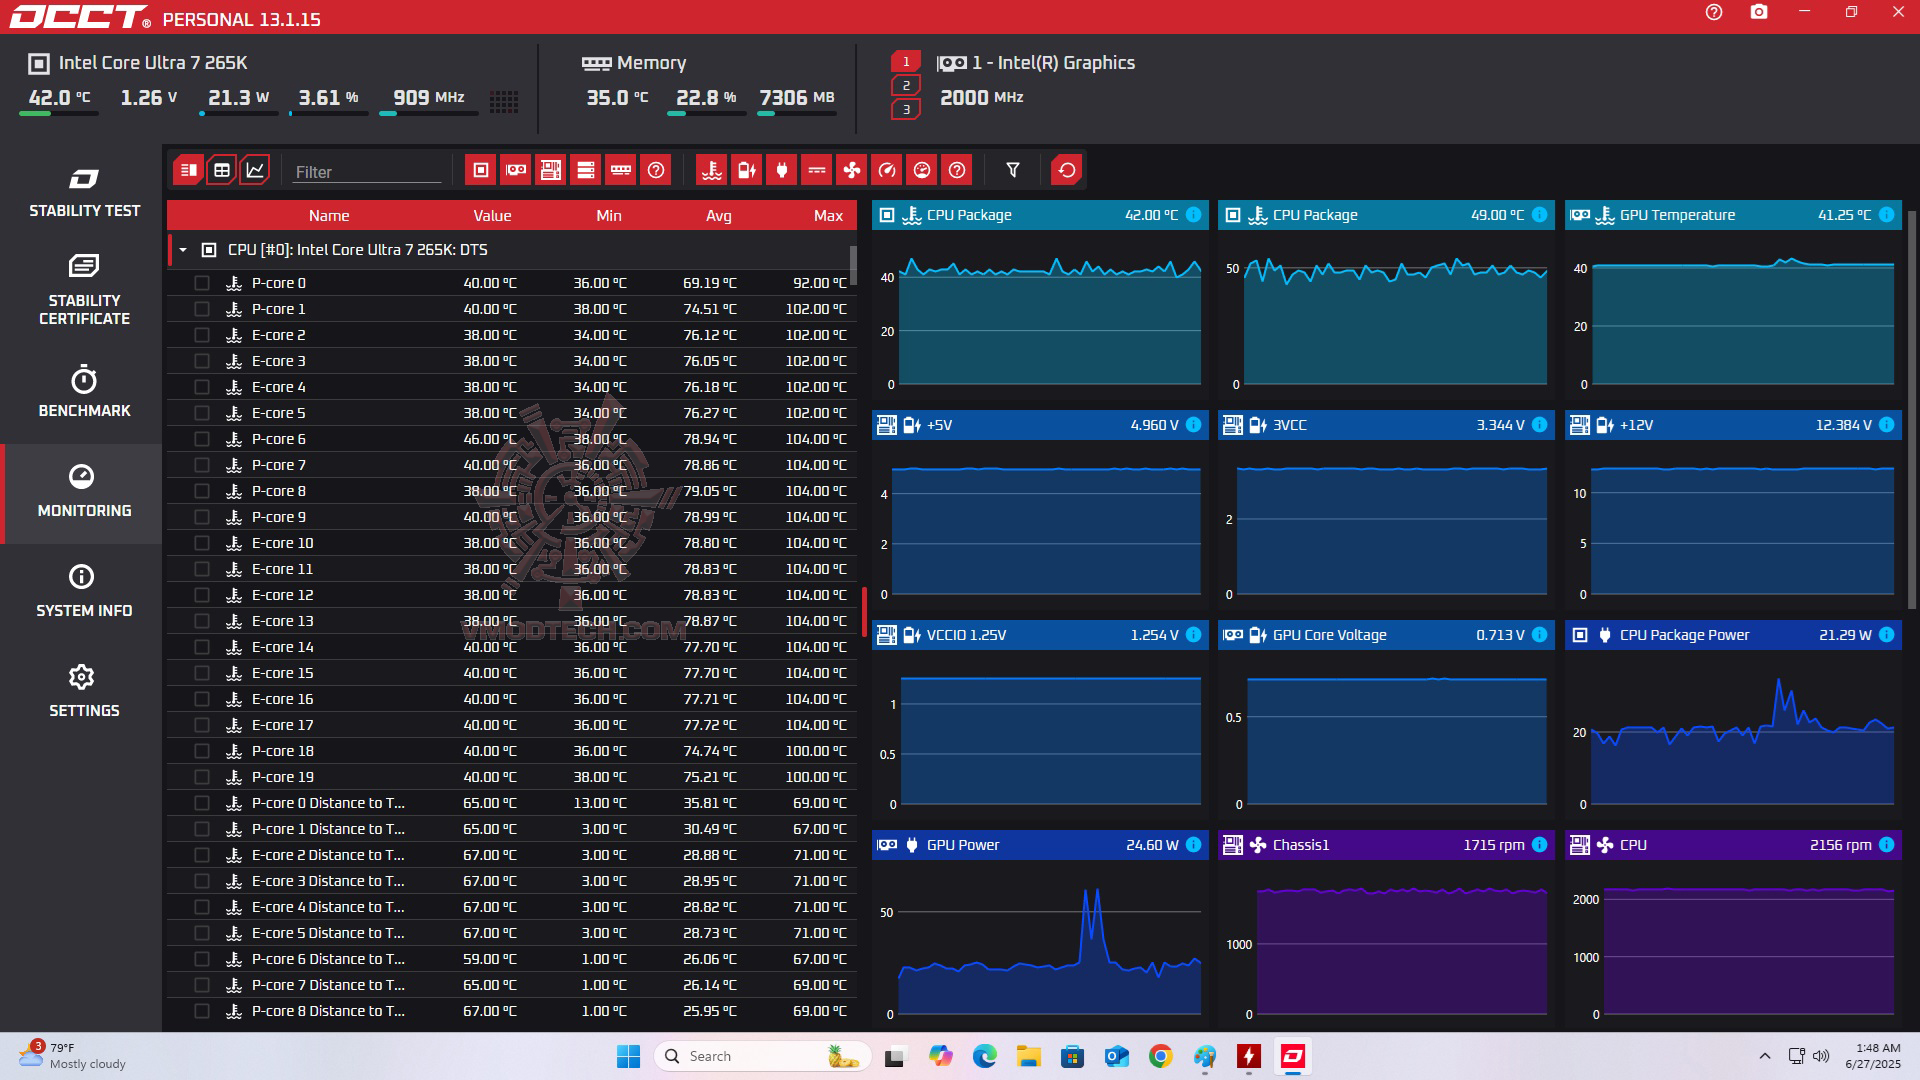Check the E-core 10 checkbox
The image size is (1920, 1080).
click(x=202, y=543)
